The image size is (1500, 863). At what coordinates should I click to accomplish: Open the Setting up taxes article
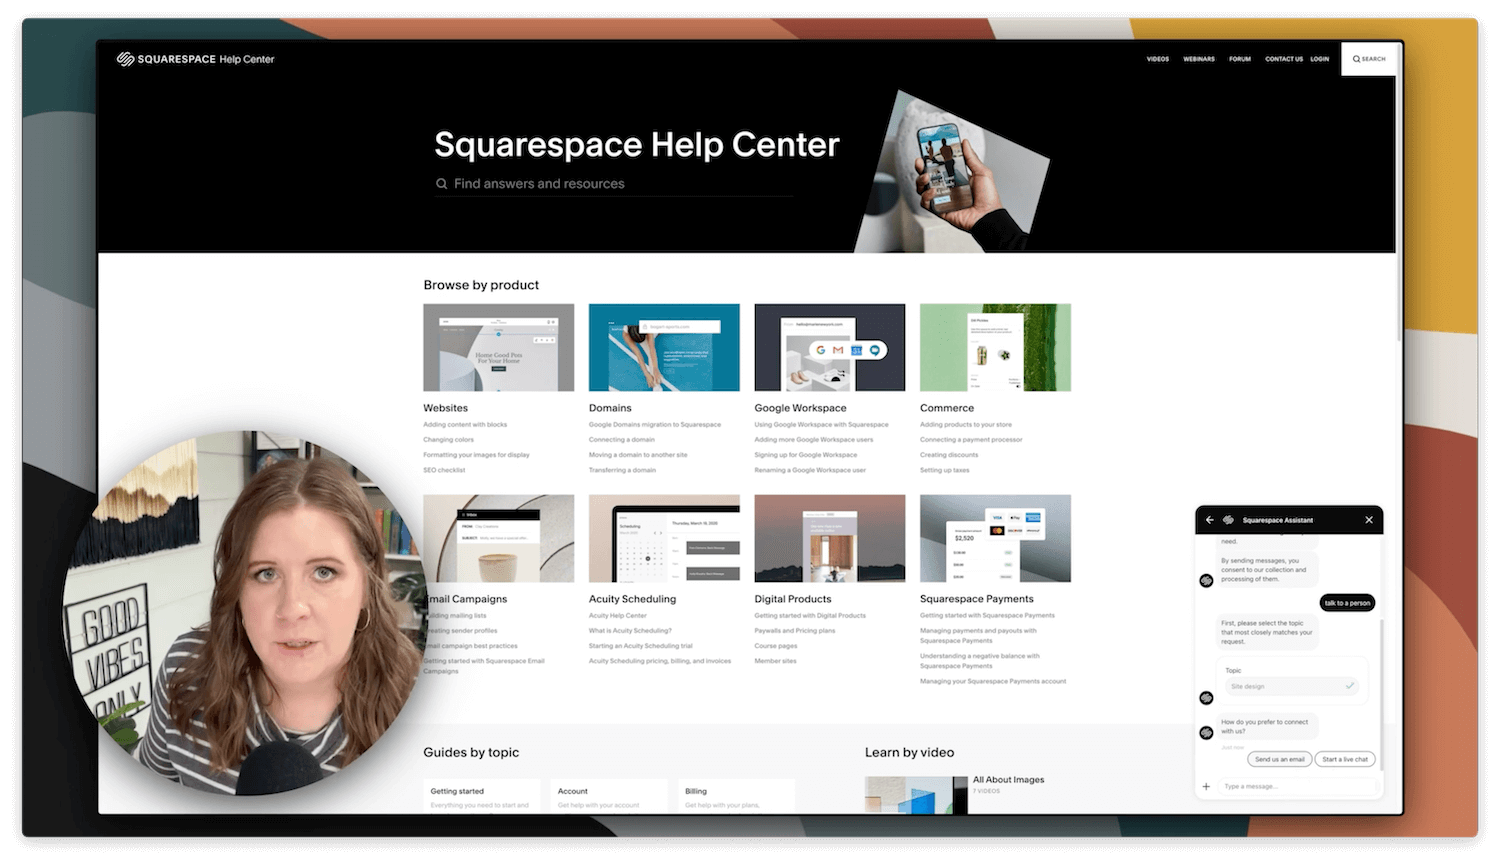point(945,470)
